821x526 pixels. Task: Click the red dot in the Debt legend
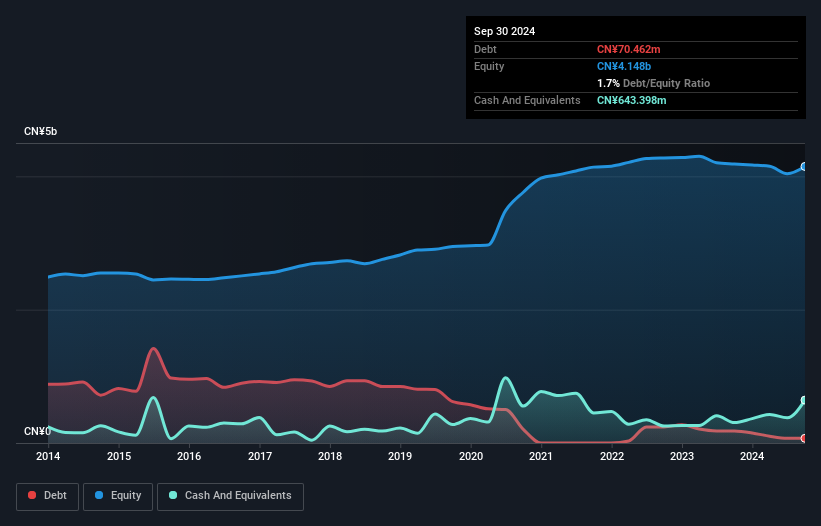33,496
